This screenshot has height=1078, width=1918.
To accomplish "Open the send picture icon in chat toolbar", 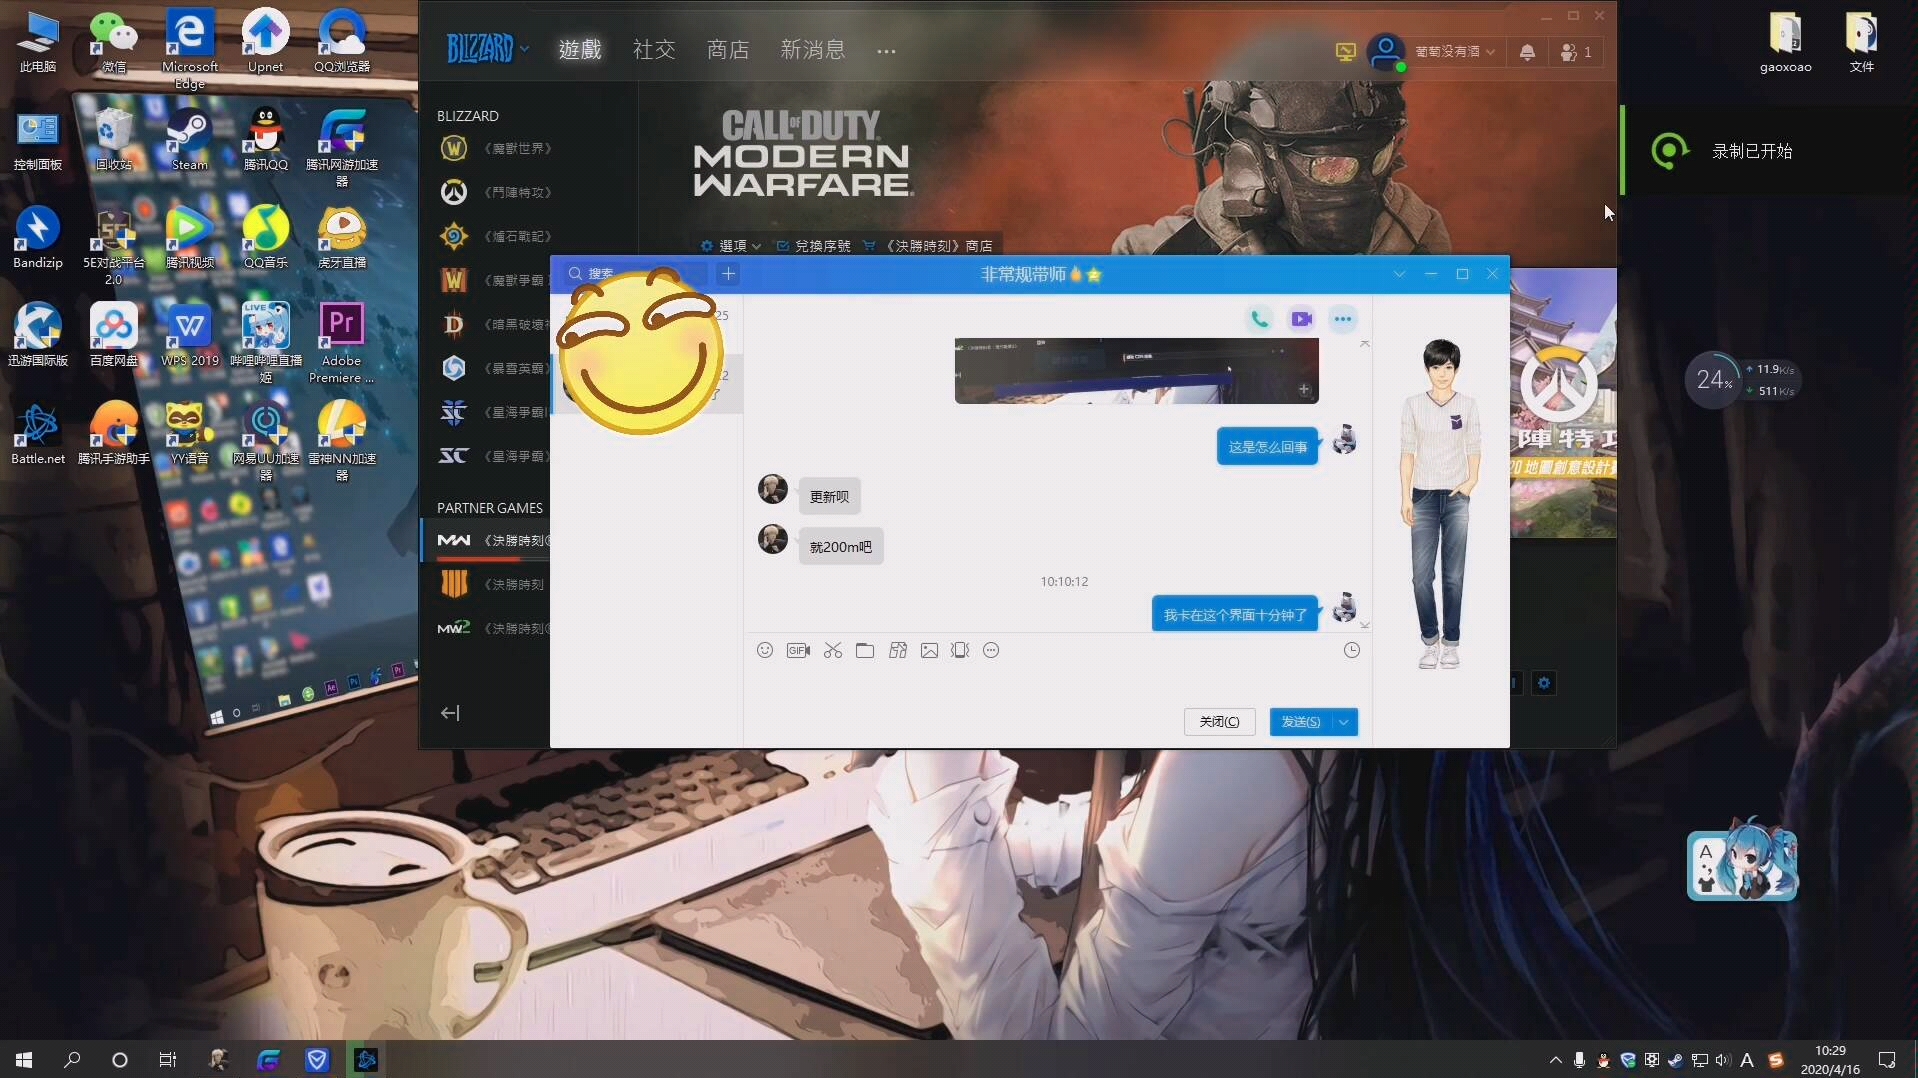I will 929,650.
